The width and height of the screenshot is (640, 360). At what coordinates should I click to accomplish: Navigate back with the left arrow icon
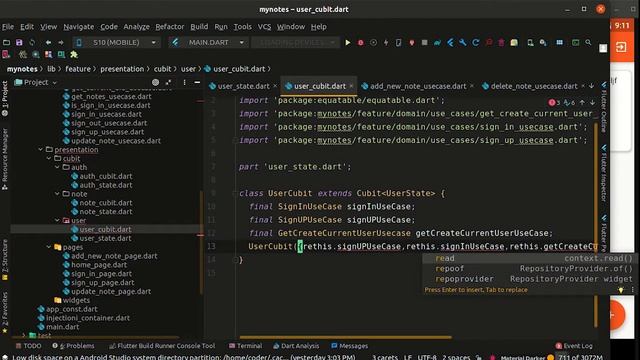[48, 42]
